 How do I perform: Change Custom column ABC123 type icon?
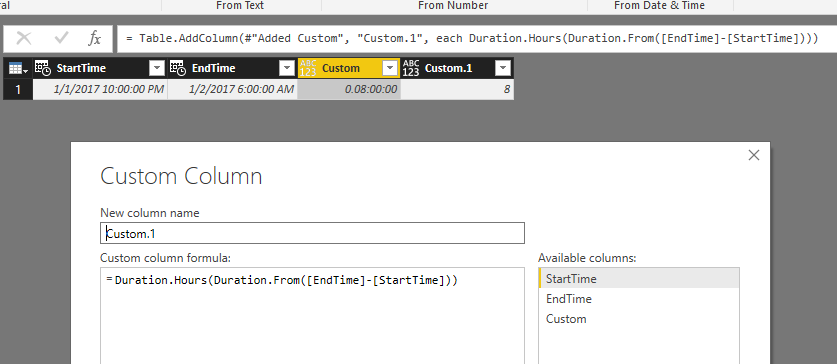click(308, 68)
